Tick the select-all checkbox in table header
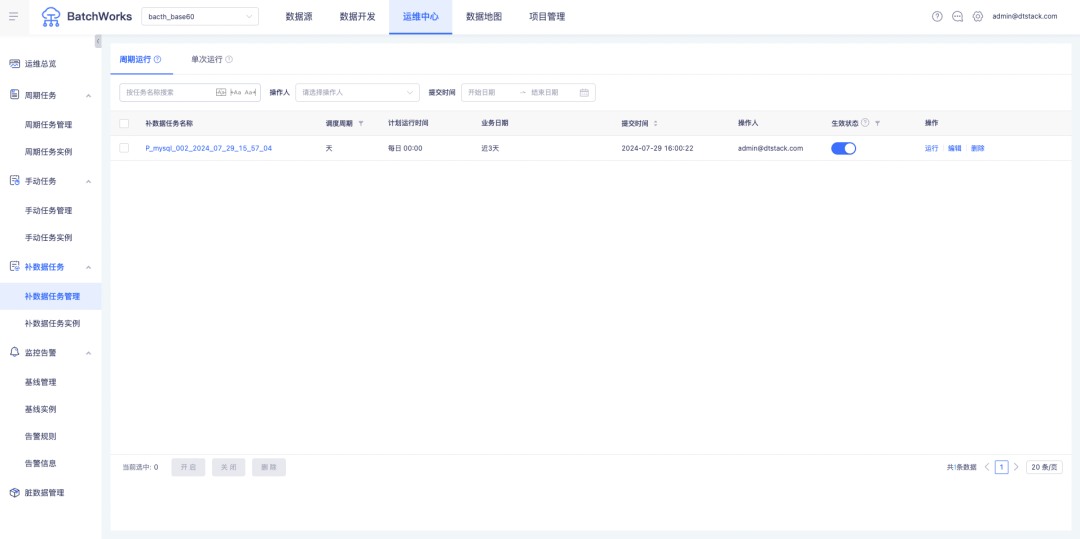Image resolution: width=1080 pixels, height=539 pixels. tap(124, 123)
